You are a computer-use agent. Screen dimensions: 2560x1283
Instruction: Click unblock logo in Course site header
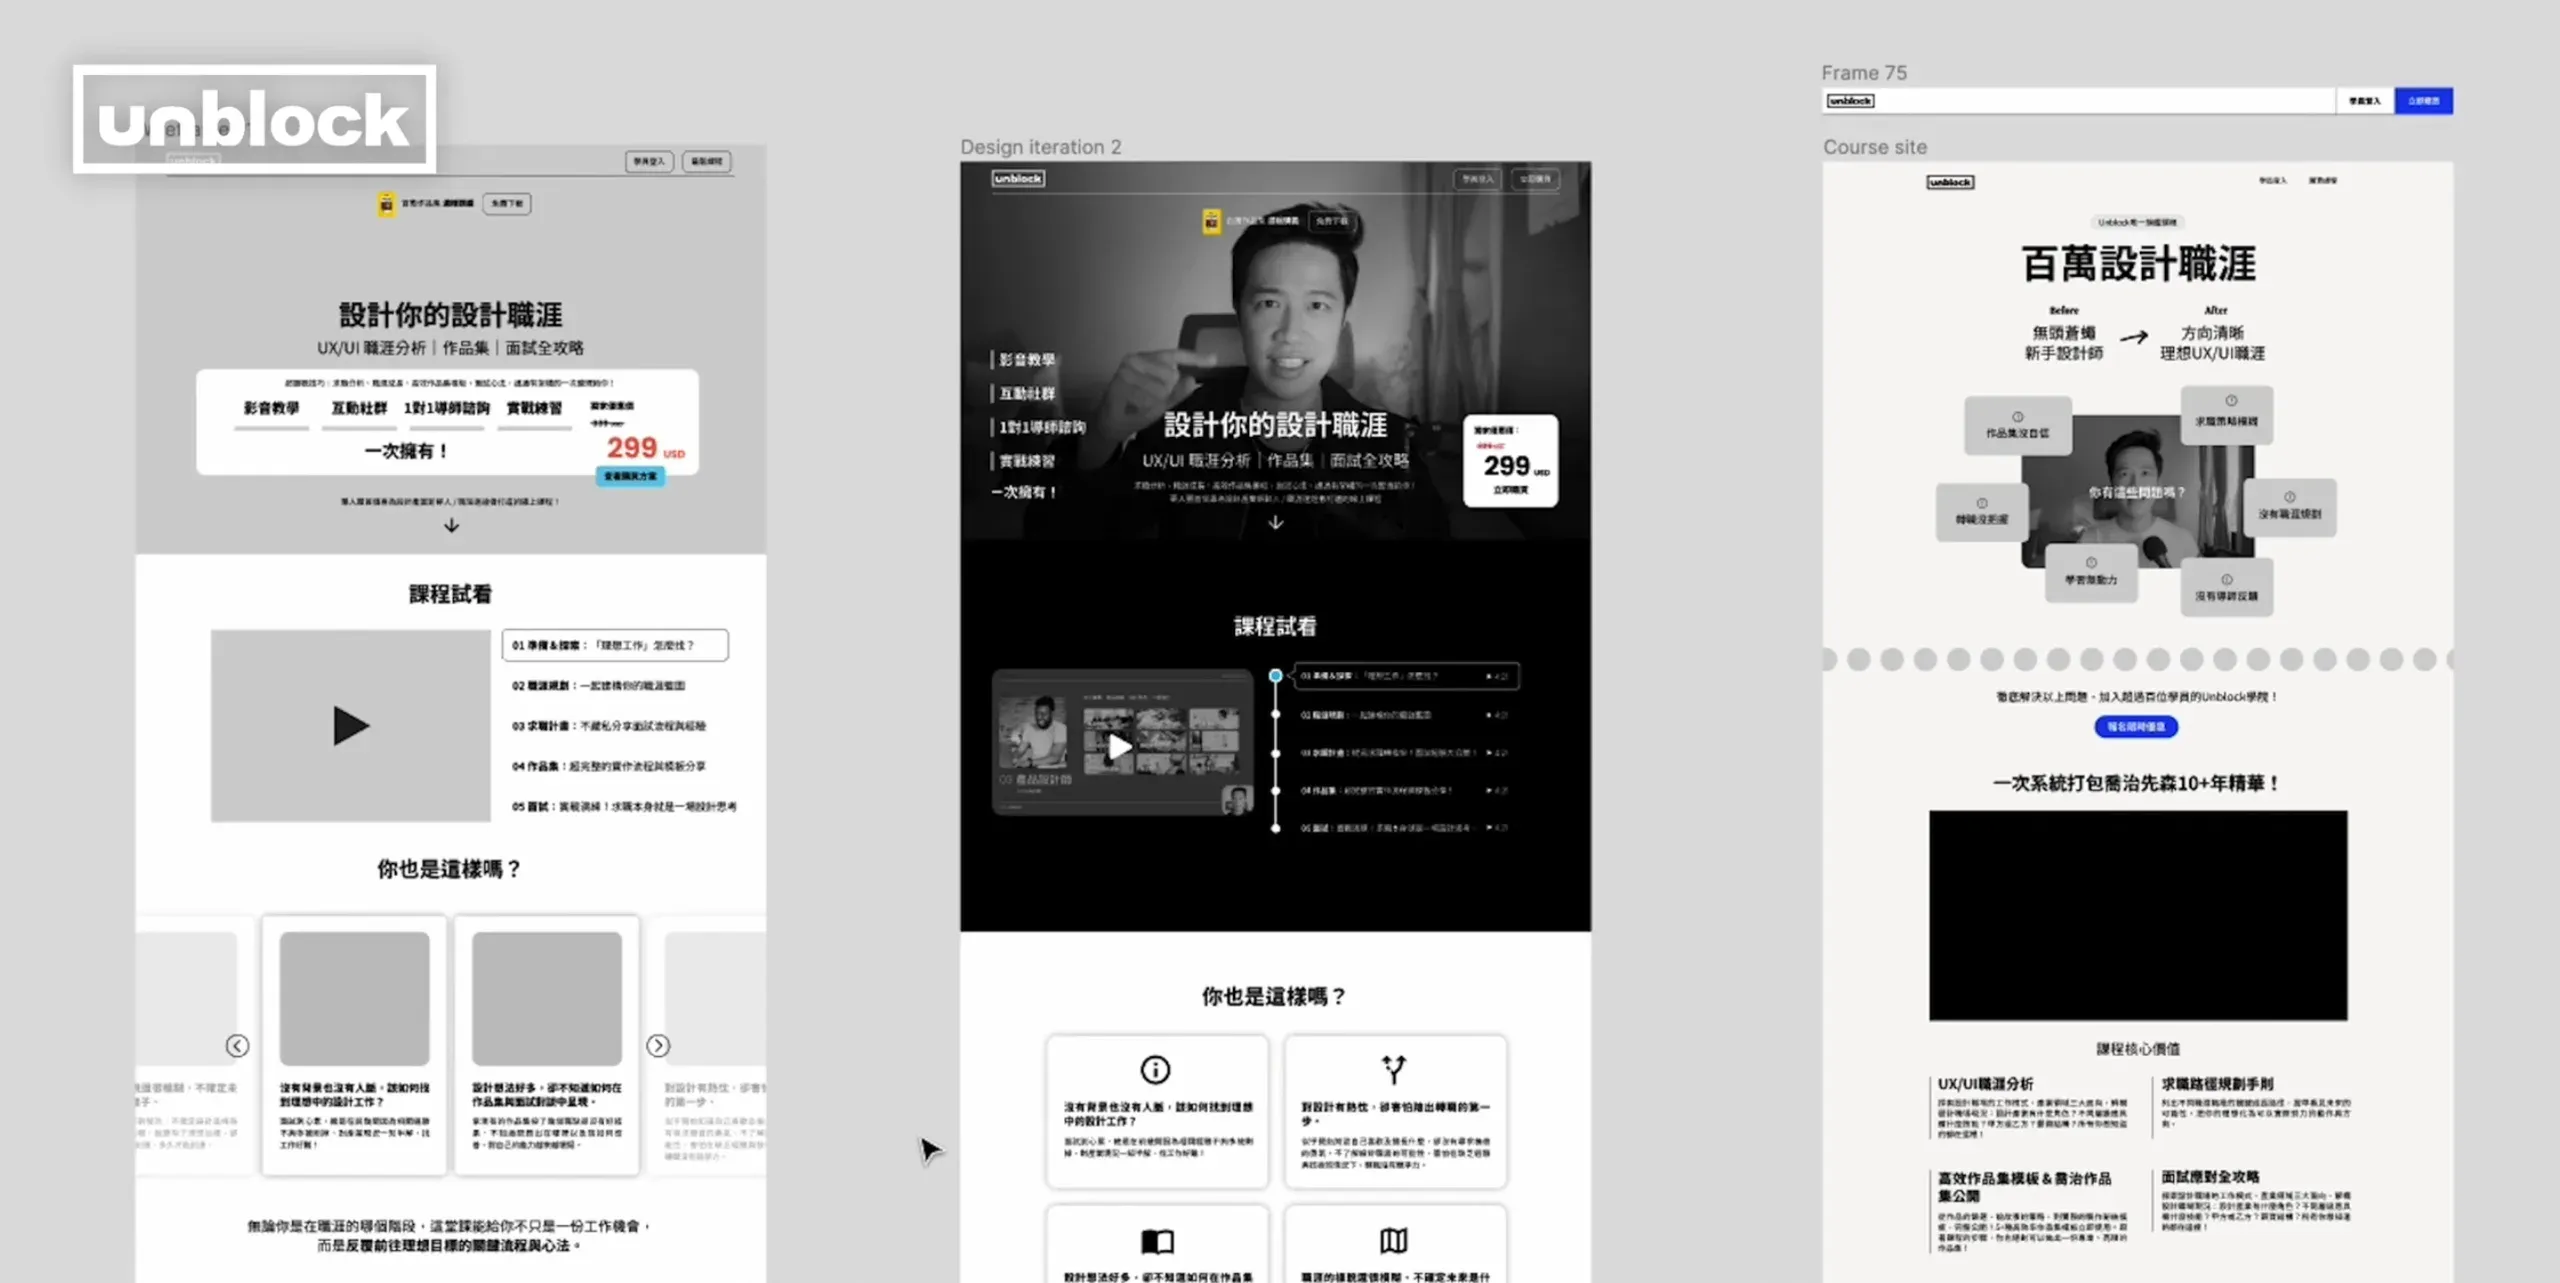tap(1950, 182)
